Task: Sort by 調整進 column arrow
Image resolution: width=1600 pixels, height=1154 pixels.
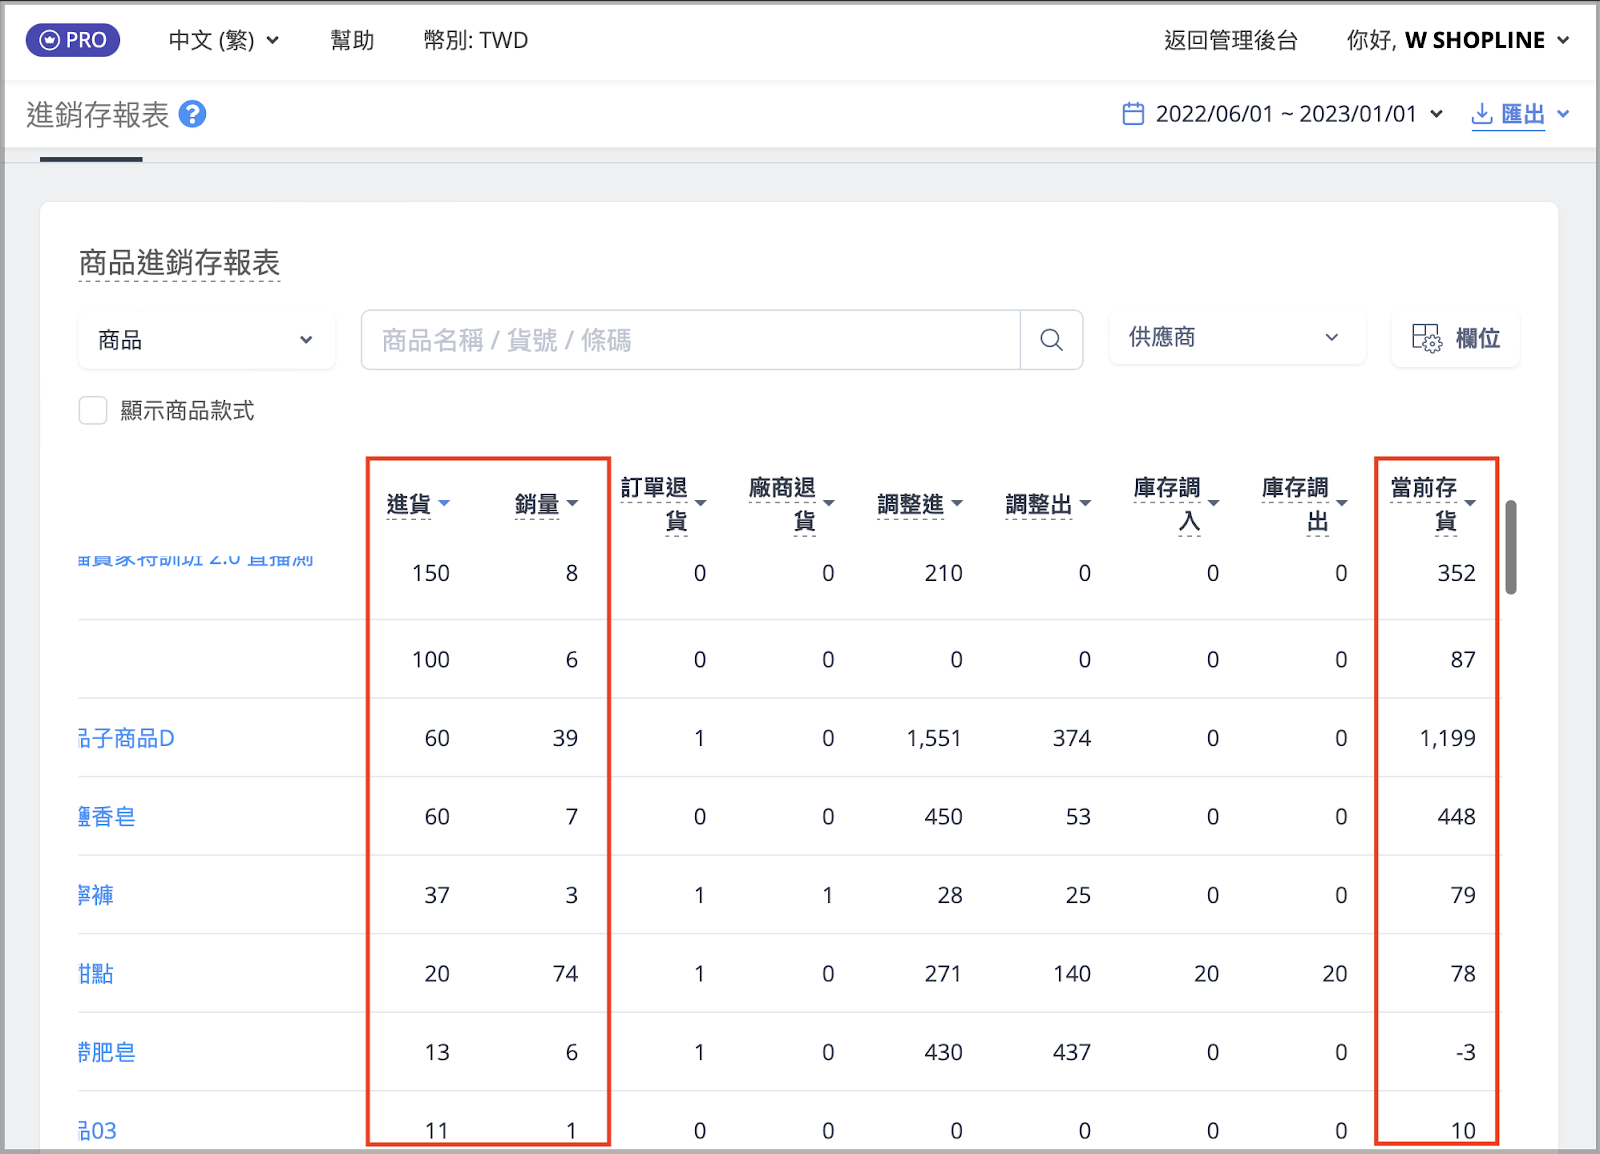Action: pyautogui.click(x=957, y=503)
